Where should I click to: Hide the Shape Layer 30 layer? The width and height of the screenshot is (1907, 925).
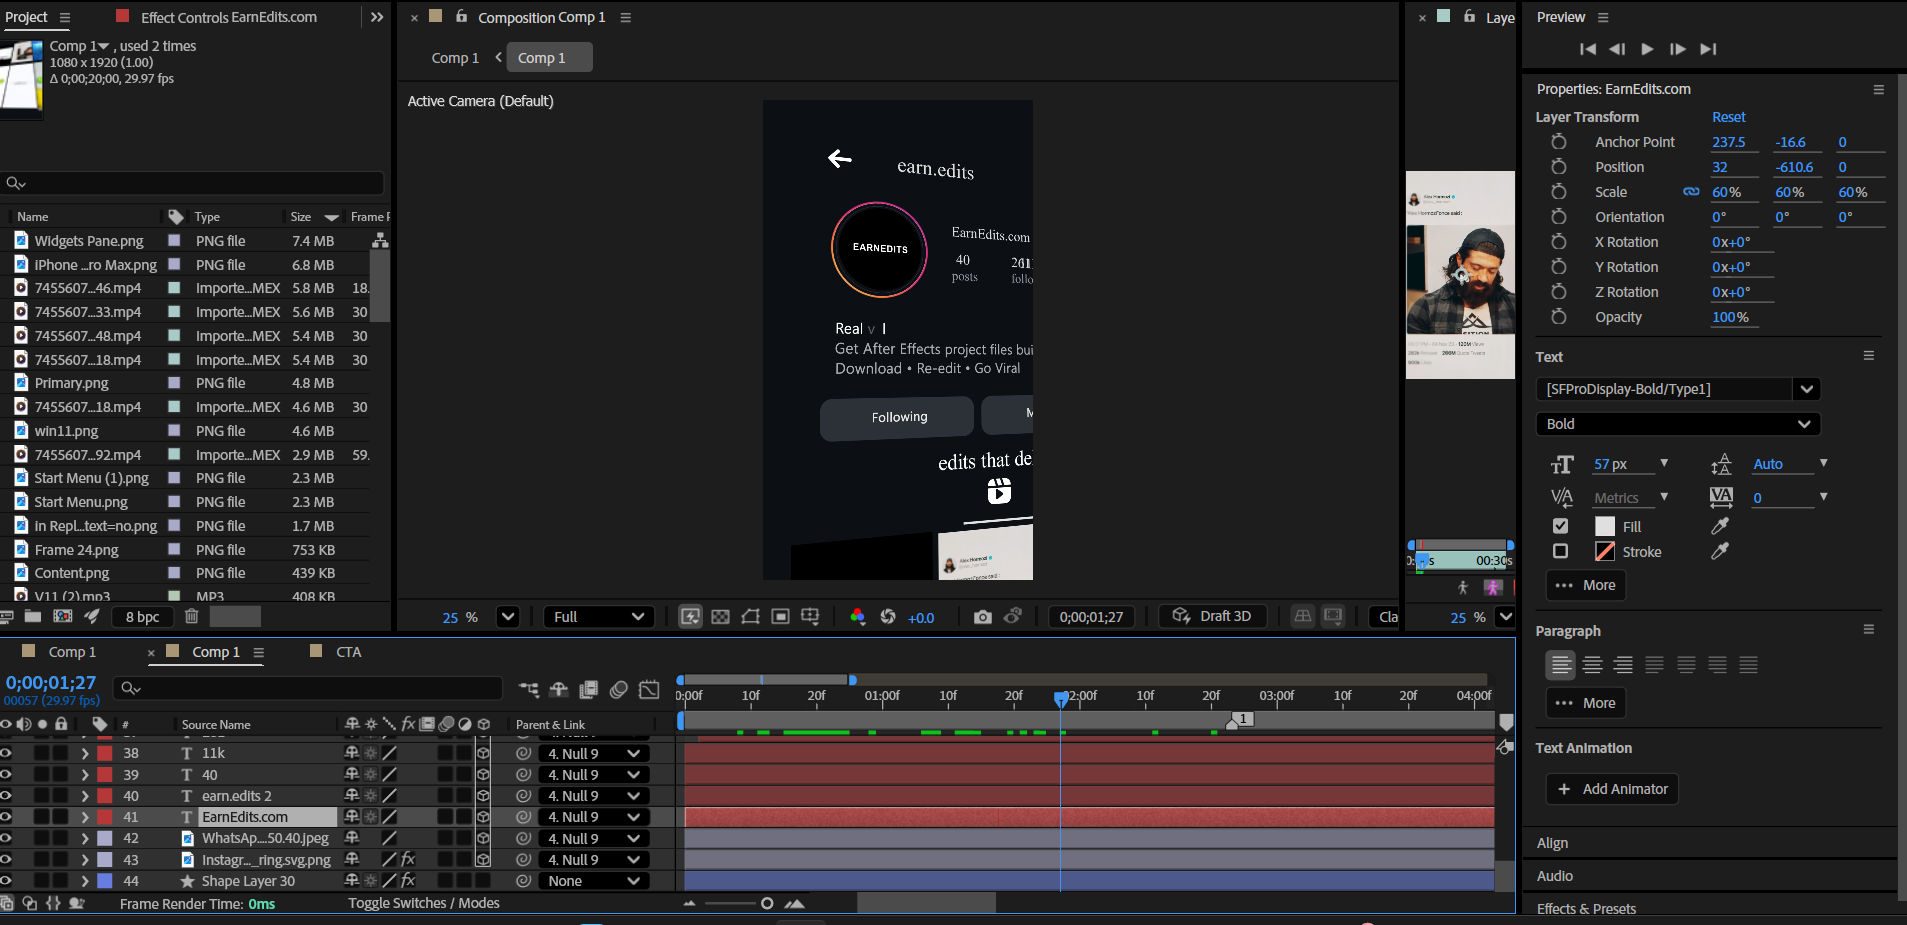[x=7, y=881]
